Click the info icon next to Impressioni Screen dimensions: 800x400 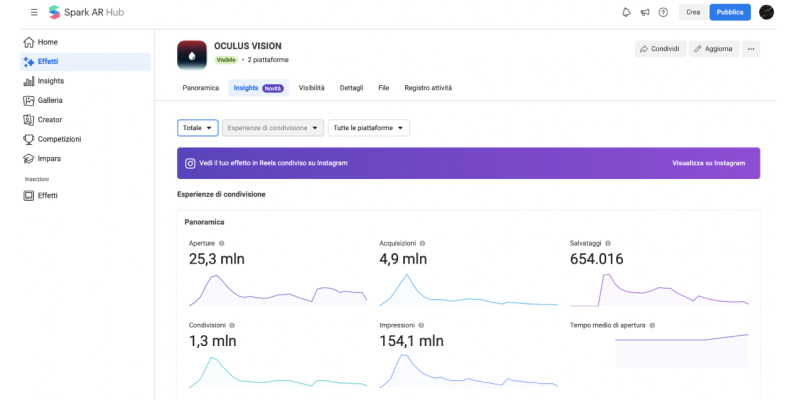[x=421, y=326]
